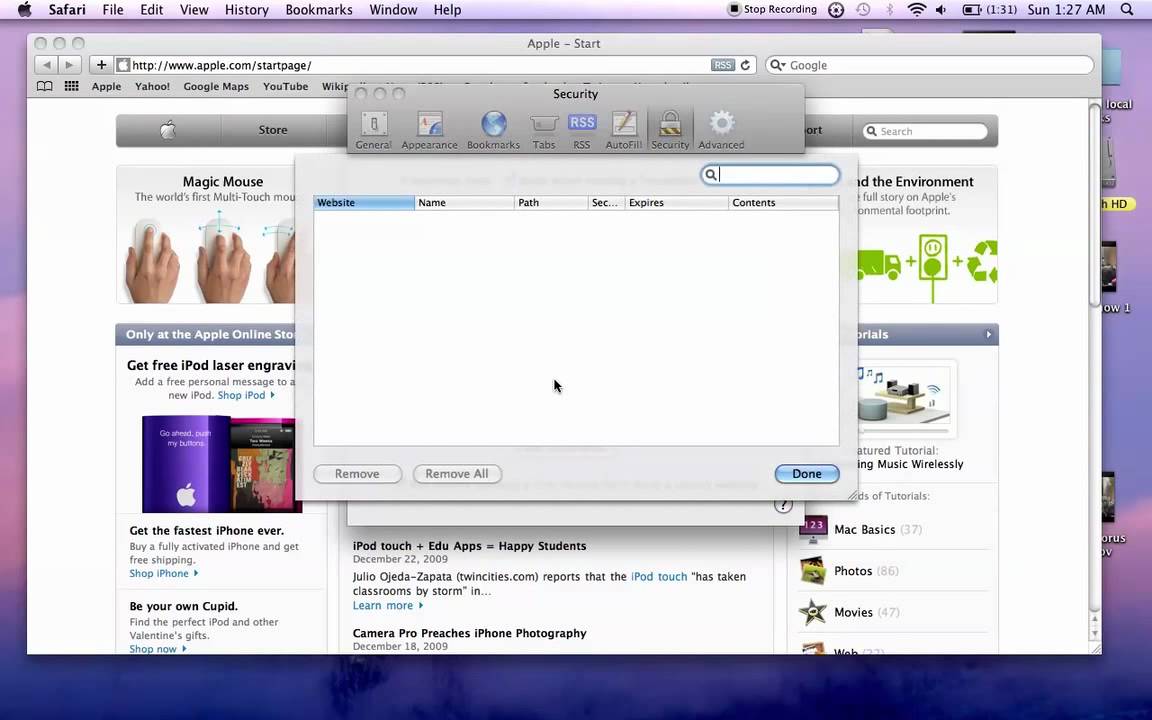This screenshot has width=1152, height=720.
Task: Open the Safari menu
Action: point(67,10)
